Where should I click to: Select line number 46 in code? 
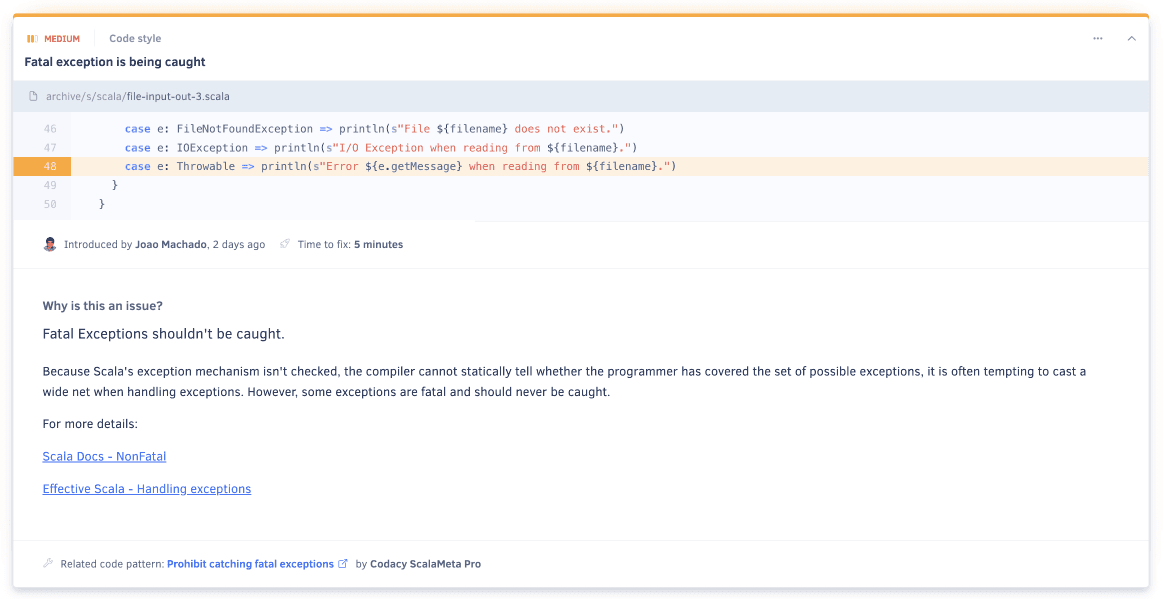point(50,129)
